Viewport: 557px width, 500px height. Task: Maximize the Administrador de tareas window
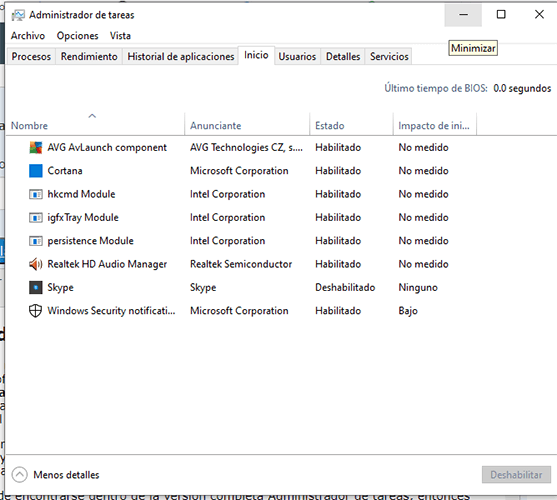(x=501, y=15)
